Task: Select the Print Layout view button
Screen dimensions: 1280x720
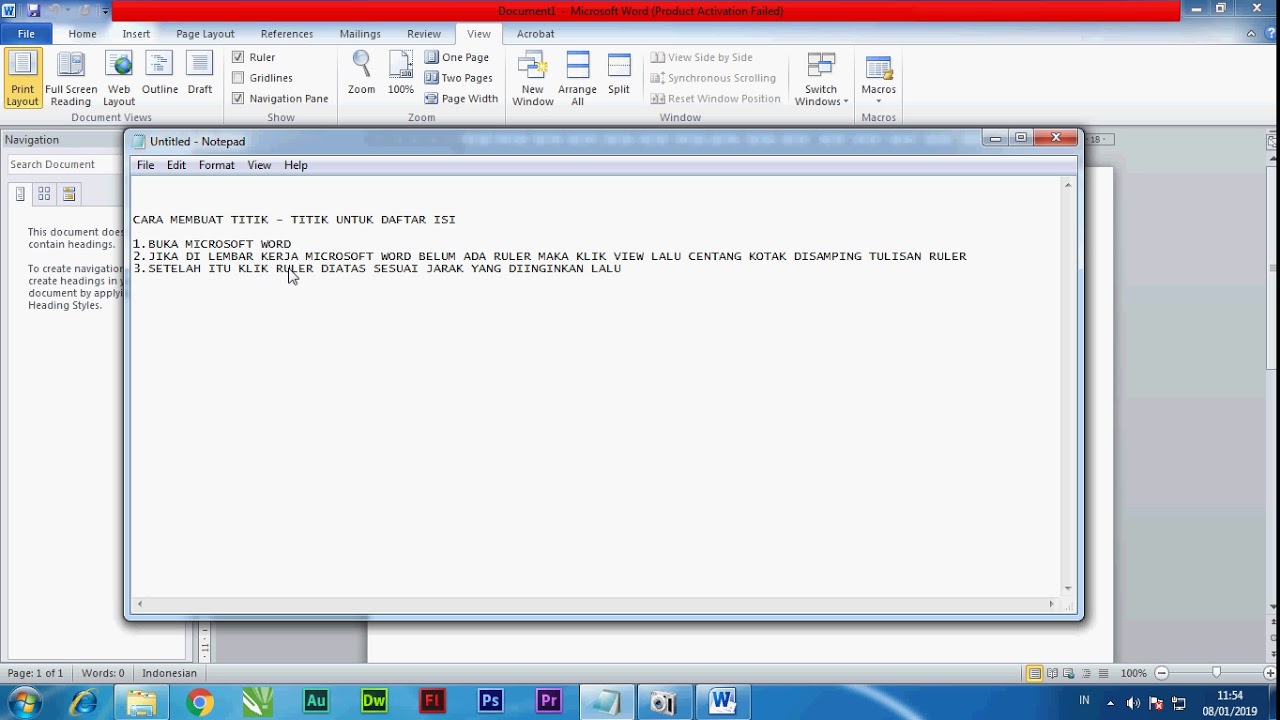Action: point(22,79)
